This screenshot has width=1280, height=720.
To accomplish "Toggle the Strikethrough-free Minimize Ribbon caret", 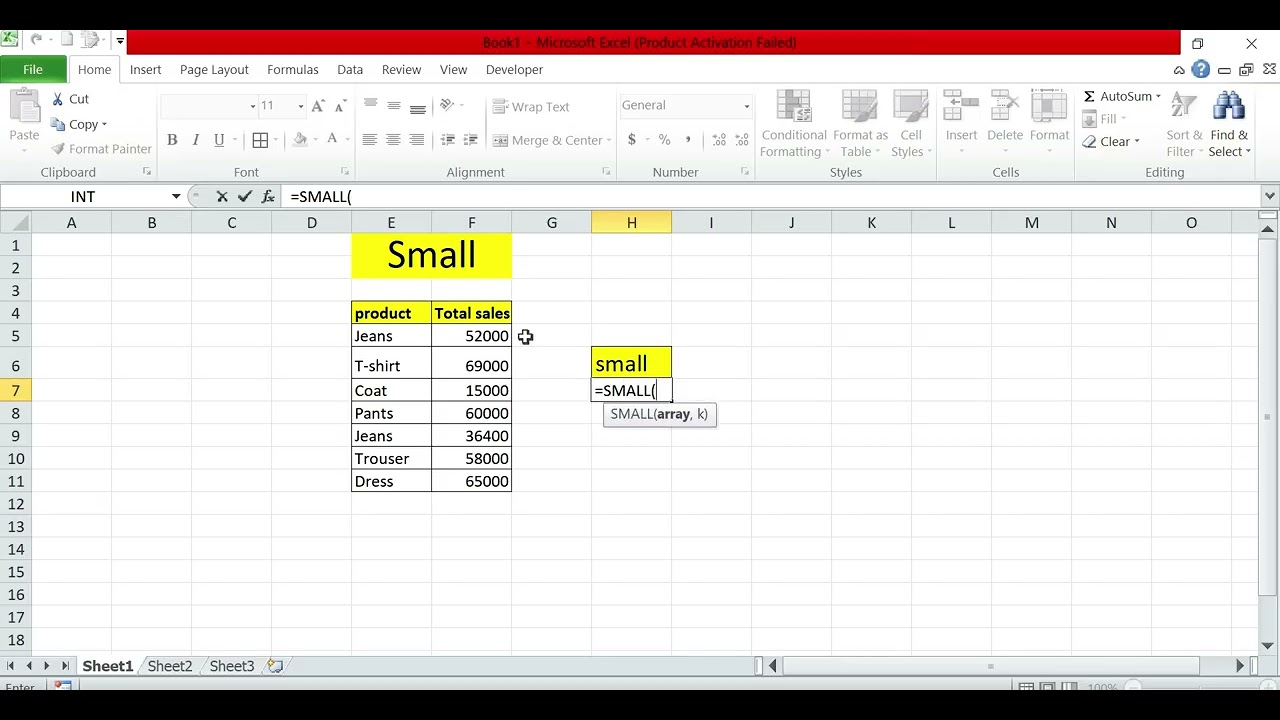I will click(x=1179, y=70).
